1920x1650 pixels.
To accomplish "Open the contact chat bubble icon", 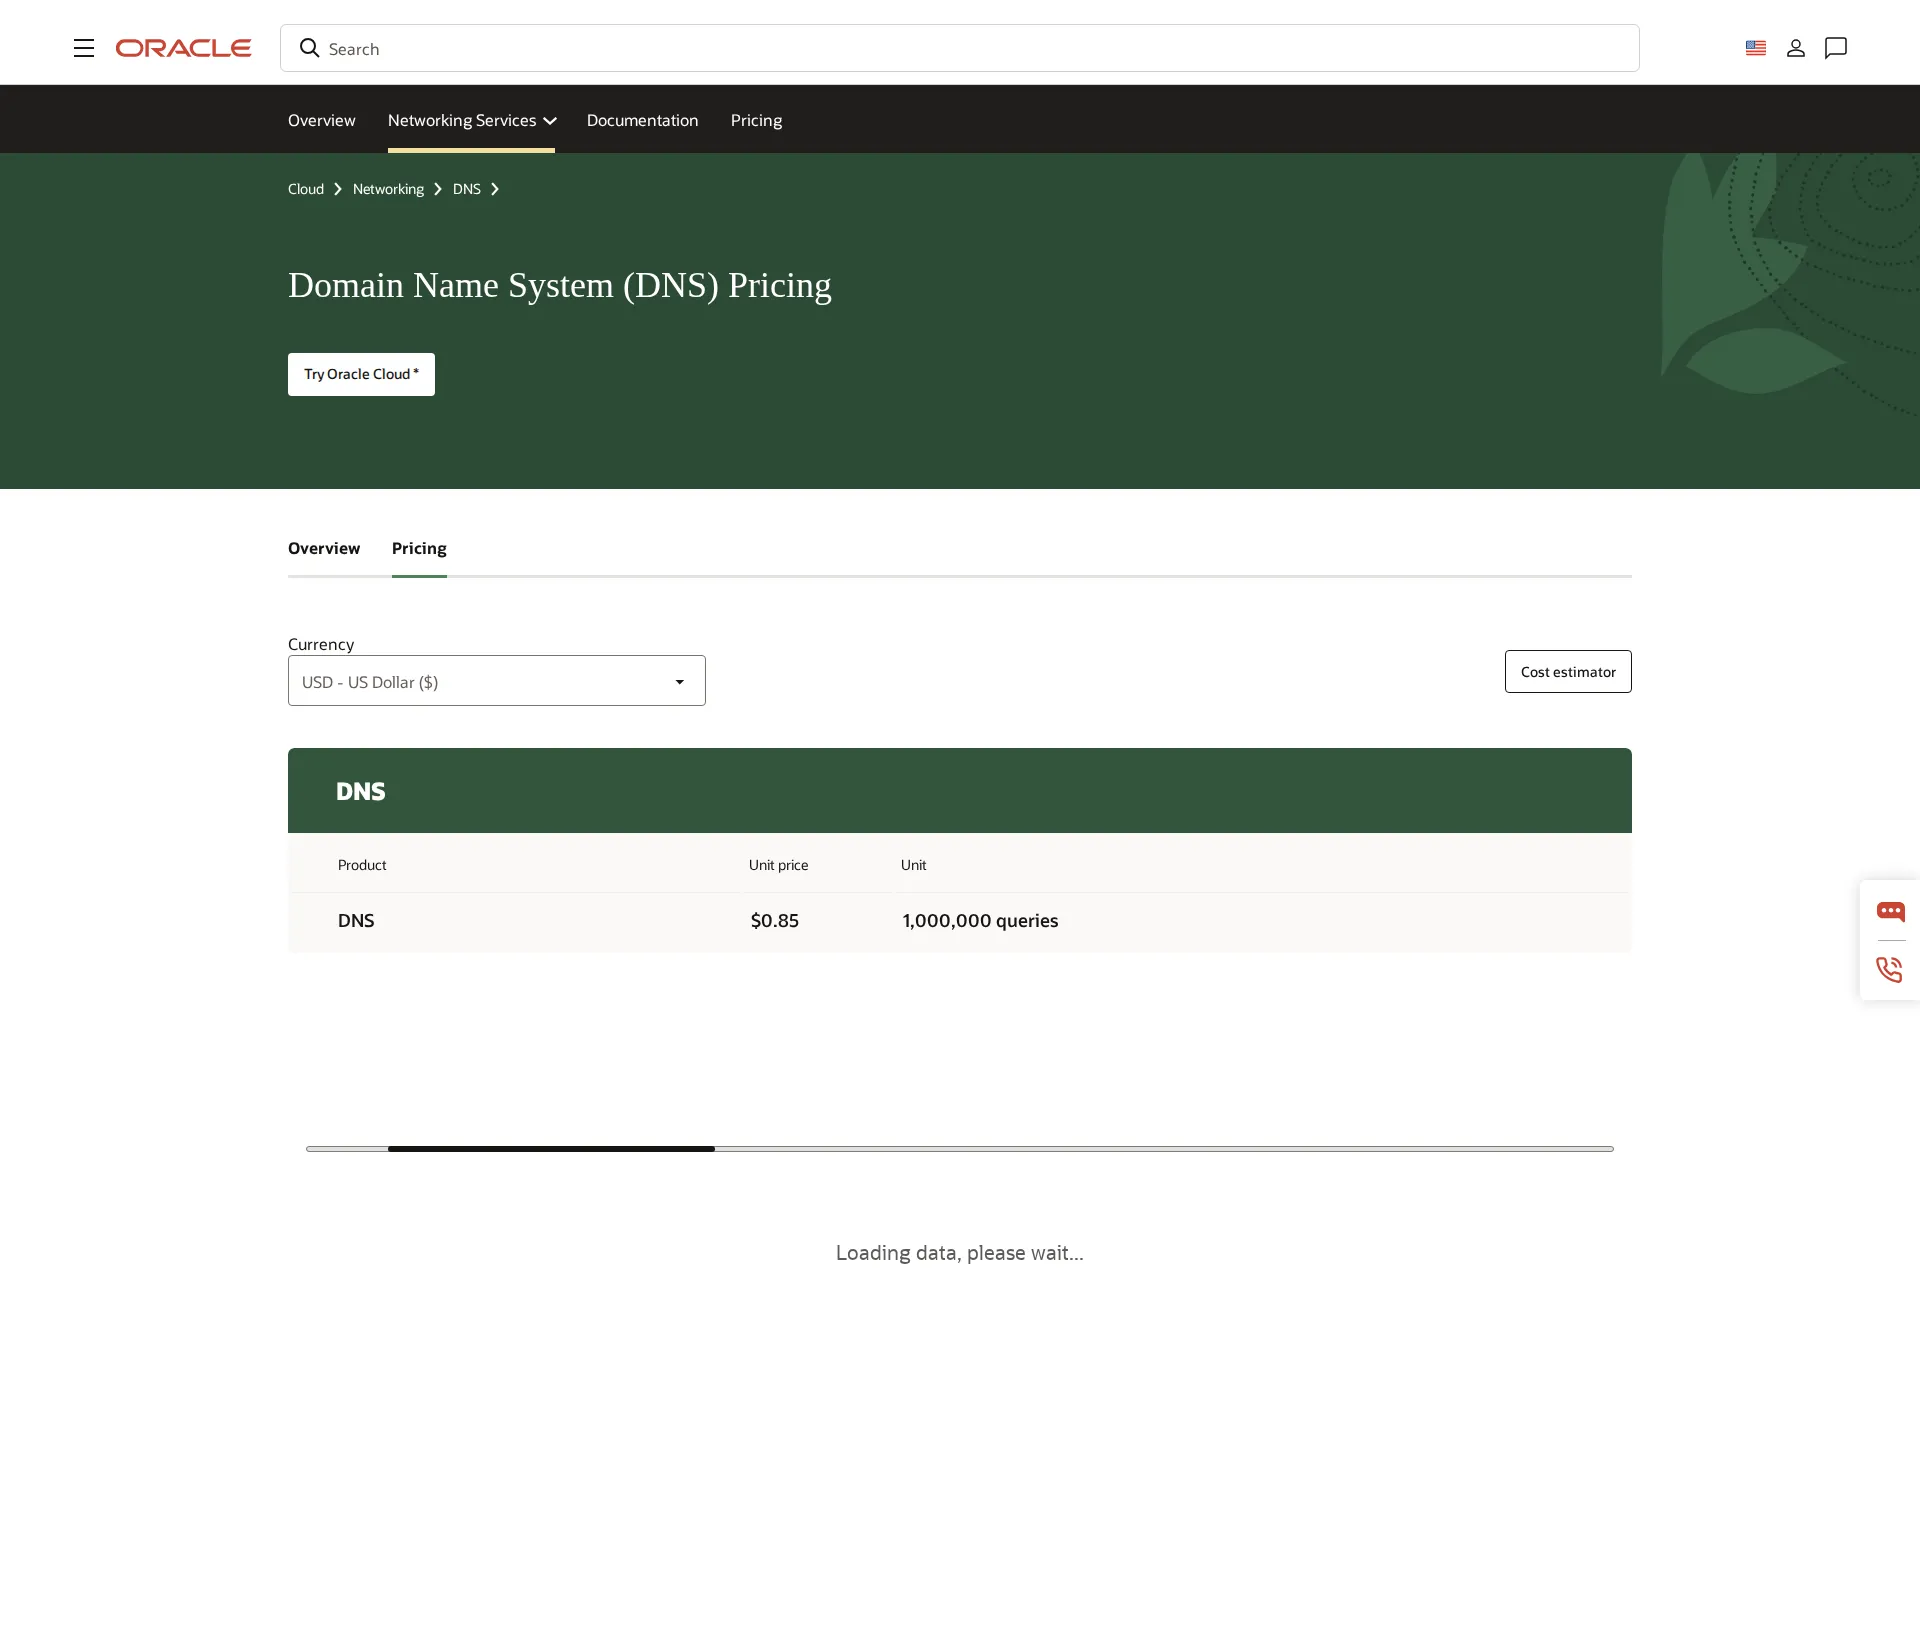I will click(x=1836, y=48).
